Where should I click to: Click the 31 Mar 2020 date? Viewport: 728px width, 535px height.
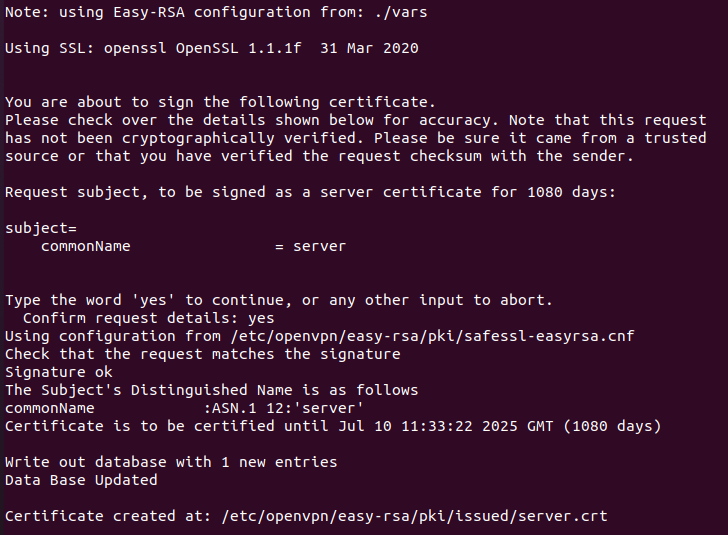(x=369, y=48)
